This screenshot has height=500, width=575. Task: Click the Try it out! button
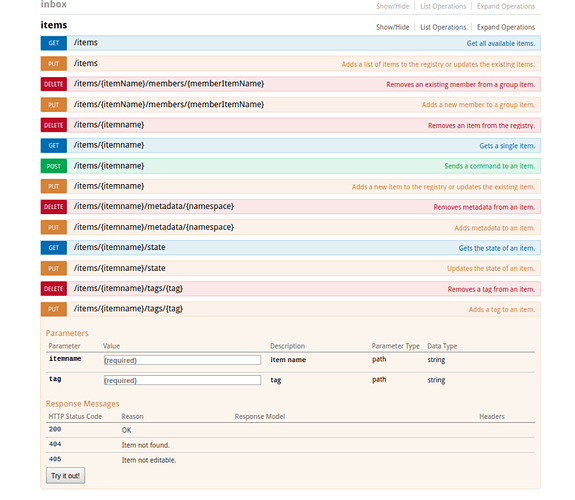click(x=66, y=475)
